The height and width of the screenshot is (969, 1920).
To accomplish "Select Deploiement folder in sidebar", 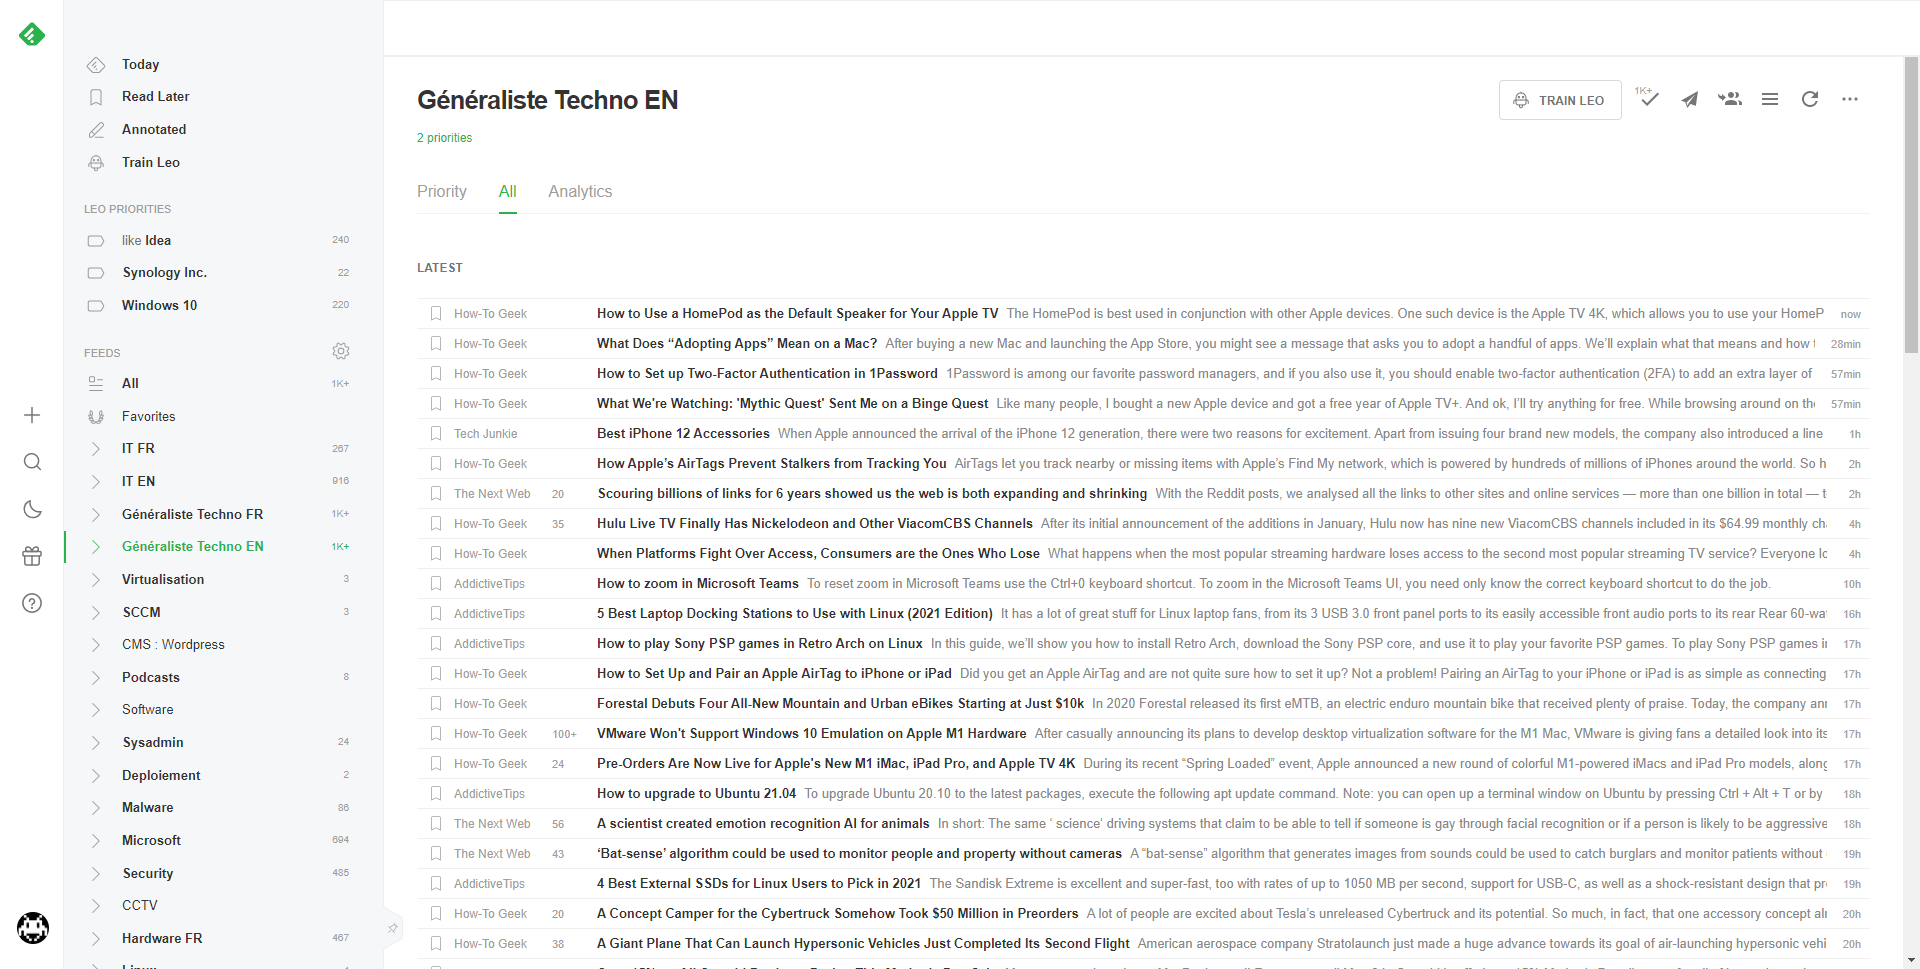I will [161, 775].
